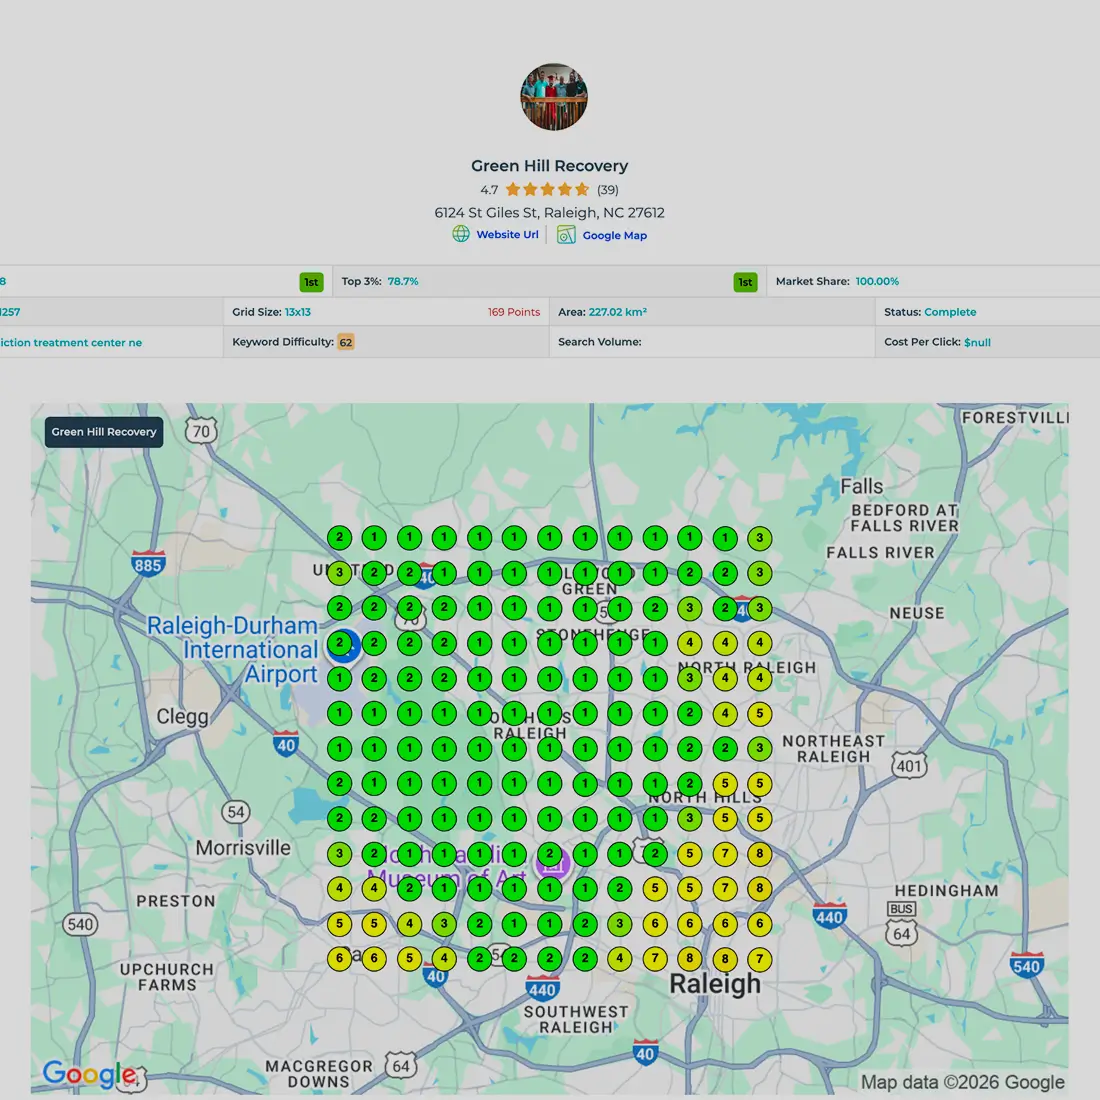Image resolution: width=1100 pixels, height=1100 pixels.
Task: Click the Map data ©2026 Google text
Action: coord(962,1082)
